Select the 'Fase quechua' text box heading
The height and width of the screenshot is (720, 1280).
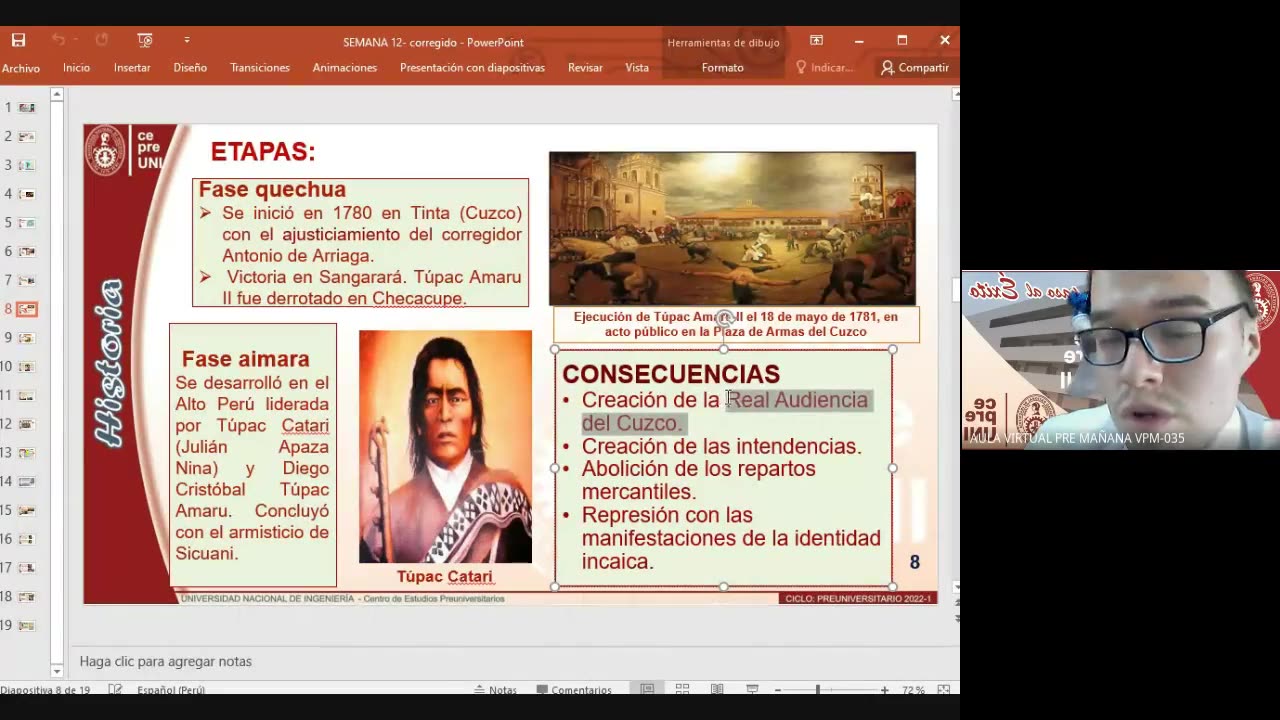pyautogui.click(x=272, y=189)
